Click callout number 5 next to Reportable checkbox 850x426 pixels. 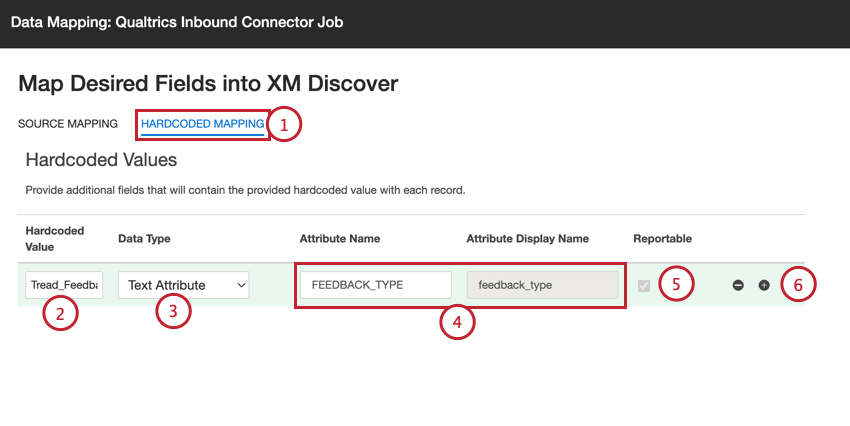(x=676, y=284)
